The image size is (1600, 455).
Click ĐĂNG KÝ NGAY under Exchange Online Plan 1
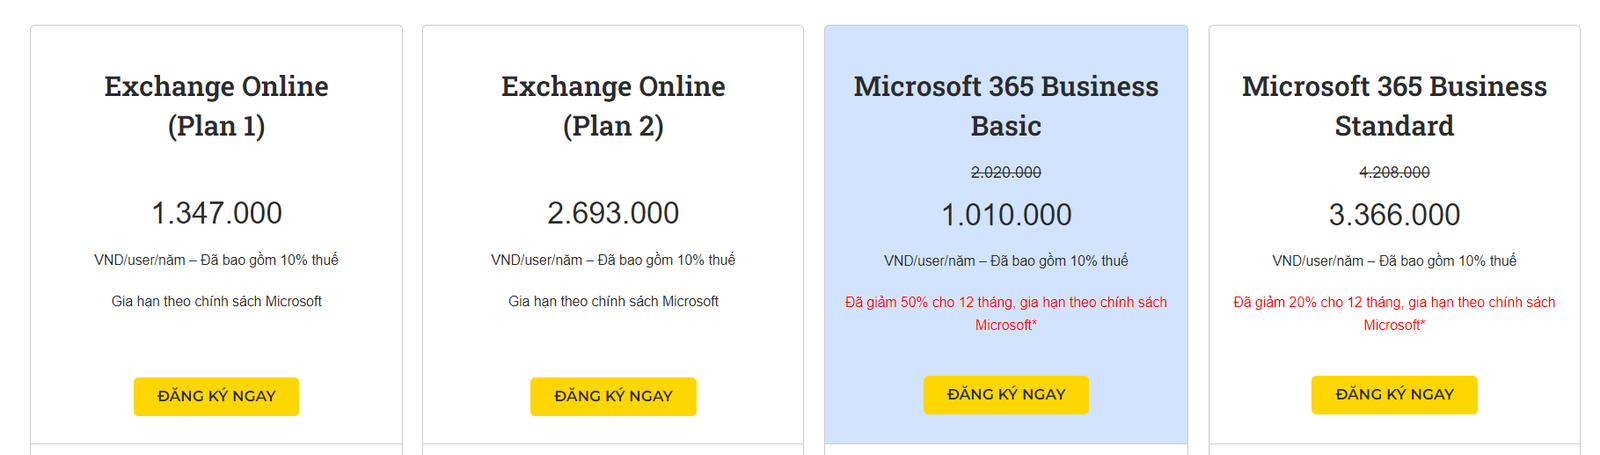tap(216, 396)
